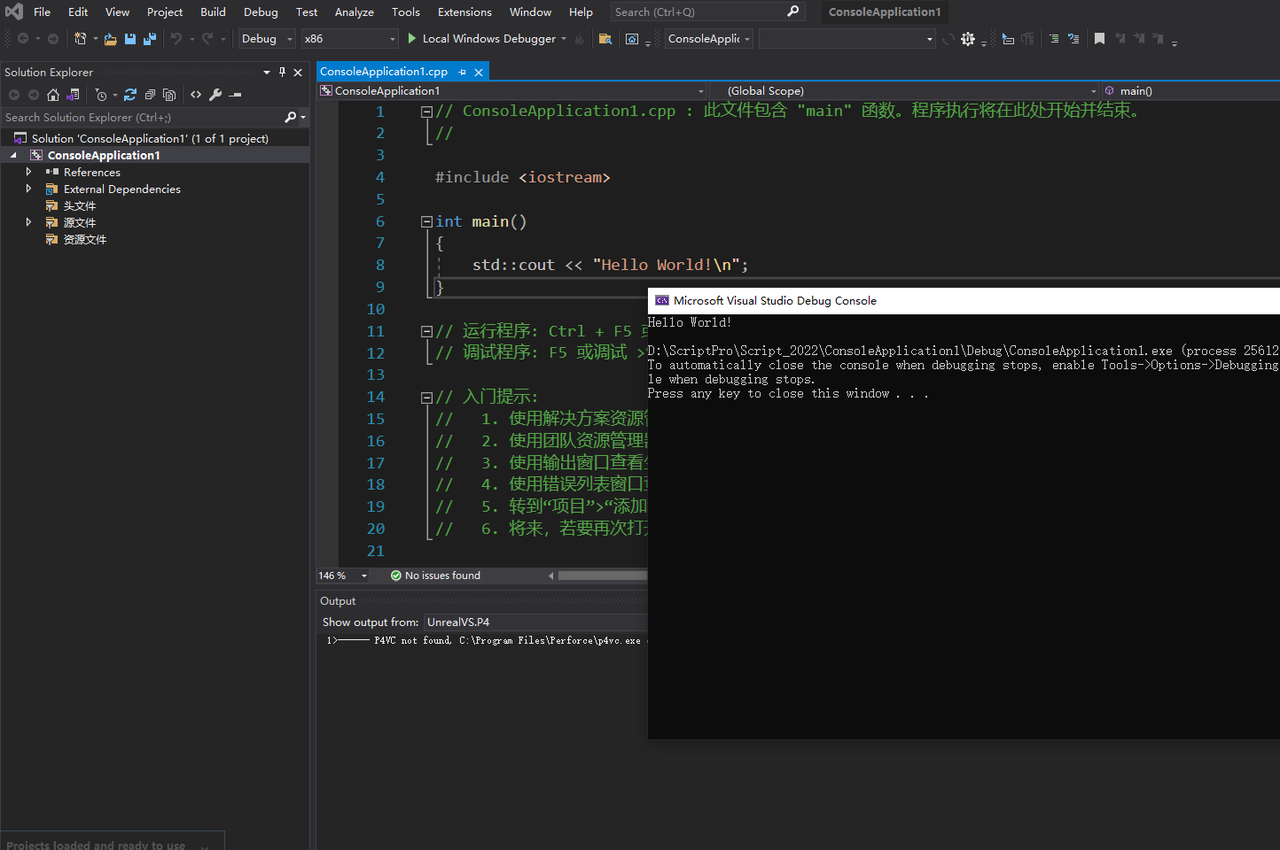Open the (Global Scope) navigation dropdown
Image resolution: width=1280 pixels, height=850 pixels.
[x=904, y=91]
